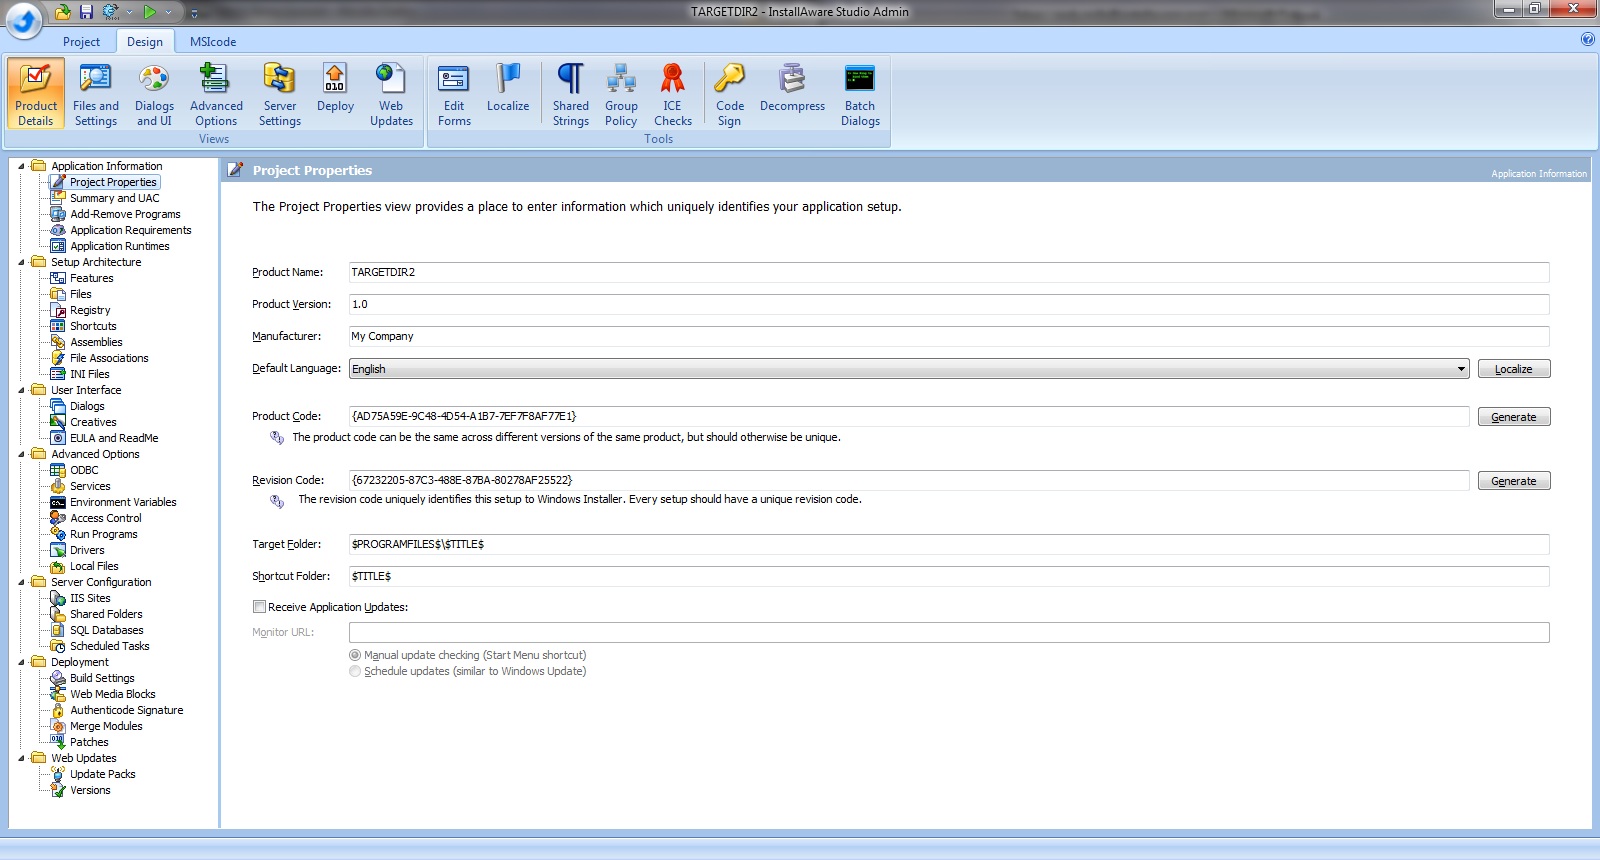
Task: Open Dialogs and UI view
Action: point(154,94)
